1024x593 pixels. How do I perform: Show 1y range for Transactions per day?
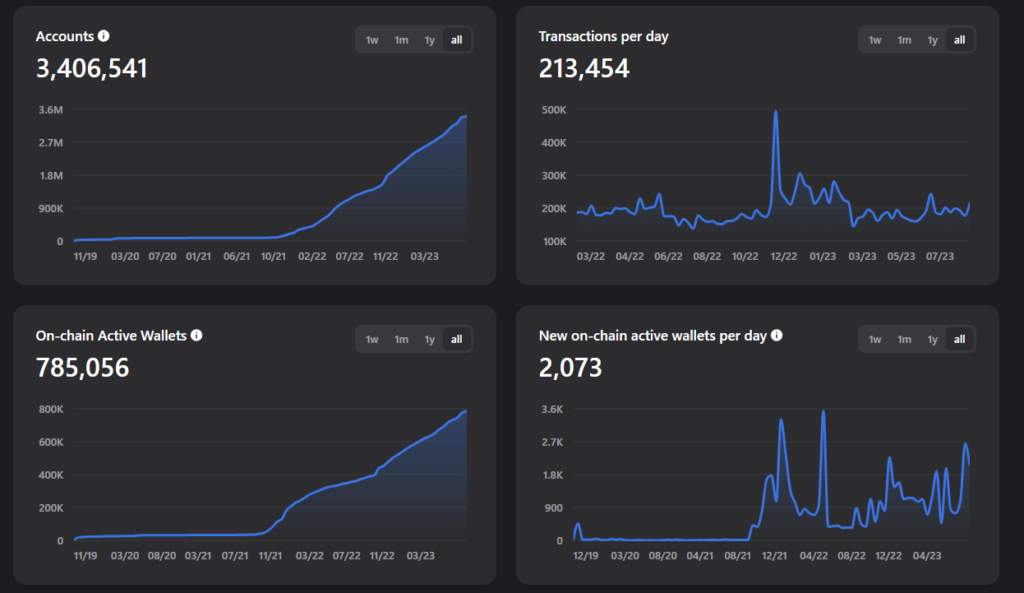coord(933,40)
